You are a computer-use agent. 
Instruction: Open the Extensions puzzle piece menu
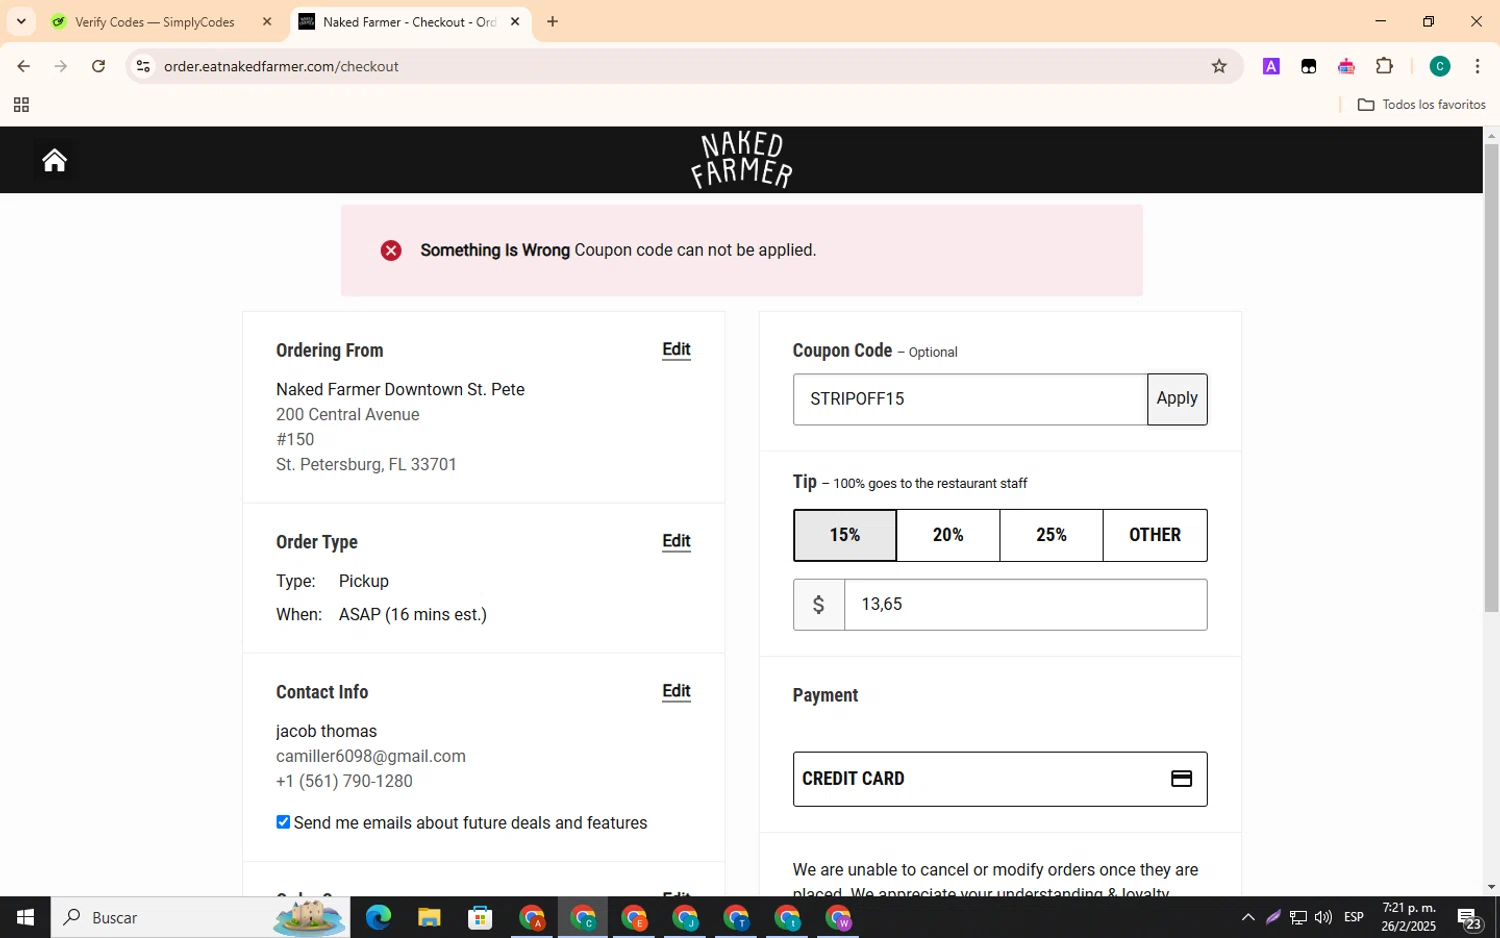(1384, 66)
